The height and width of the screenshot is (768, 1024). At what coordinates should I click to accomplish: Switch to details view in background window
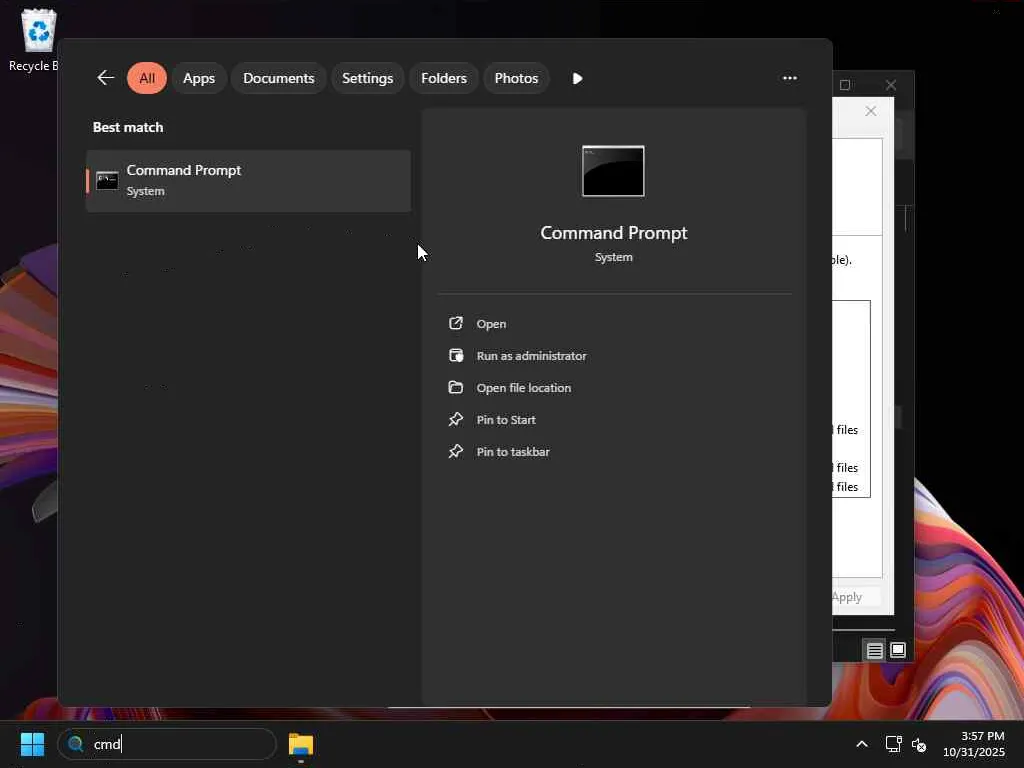tap(874, 650)
